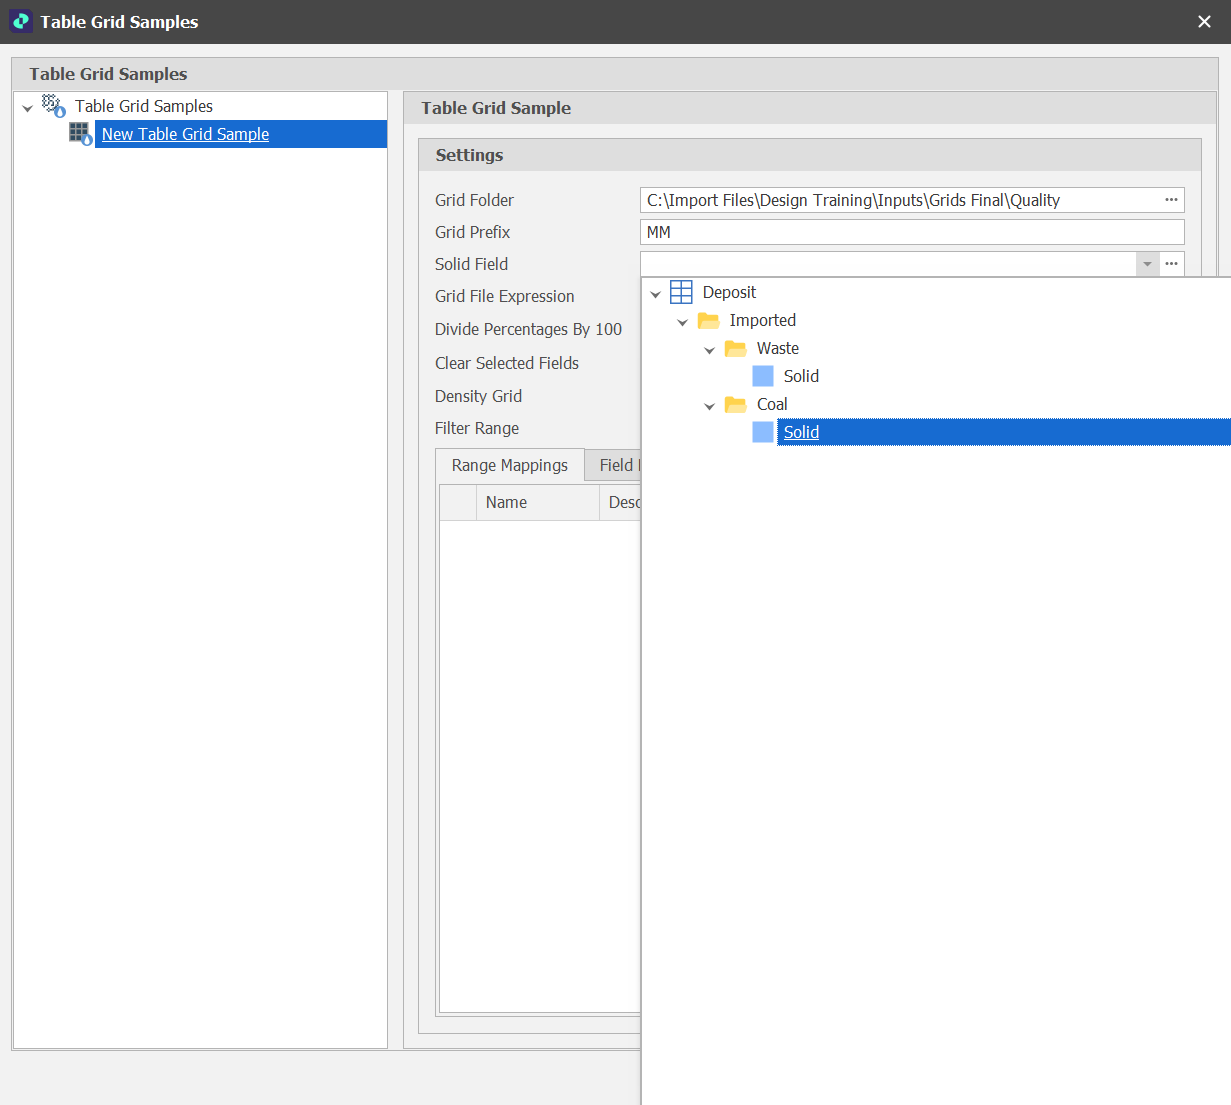This screenshot has height=1105, width=1231.
Task: Click the Deposit table icon
Action: [681, 292]
